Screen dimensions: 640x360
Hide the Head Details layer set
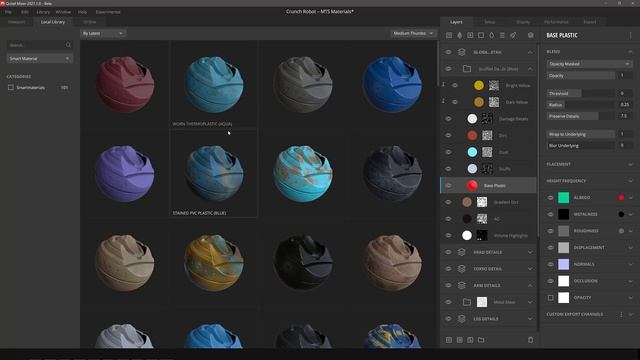pos(448,252)
